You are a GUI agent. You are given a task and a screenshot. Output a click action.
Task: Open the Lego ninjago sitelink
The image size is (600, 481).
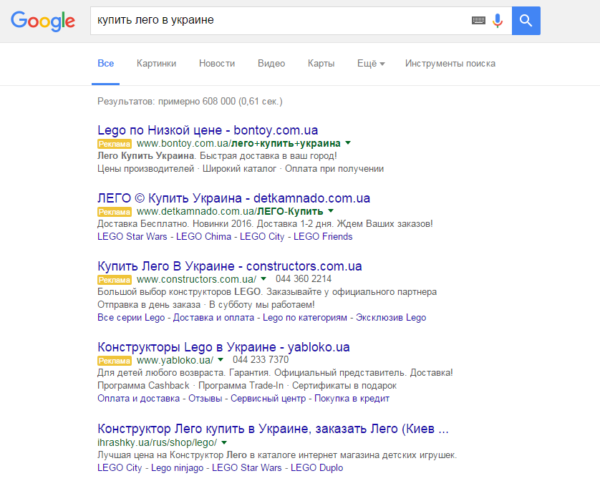click(x=177, y=468)
